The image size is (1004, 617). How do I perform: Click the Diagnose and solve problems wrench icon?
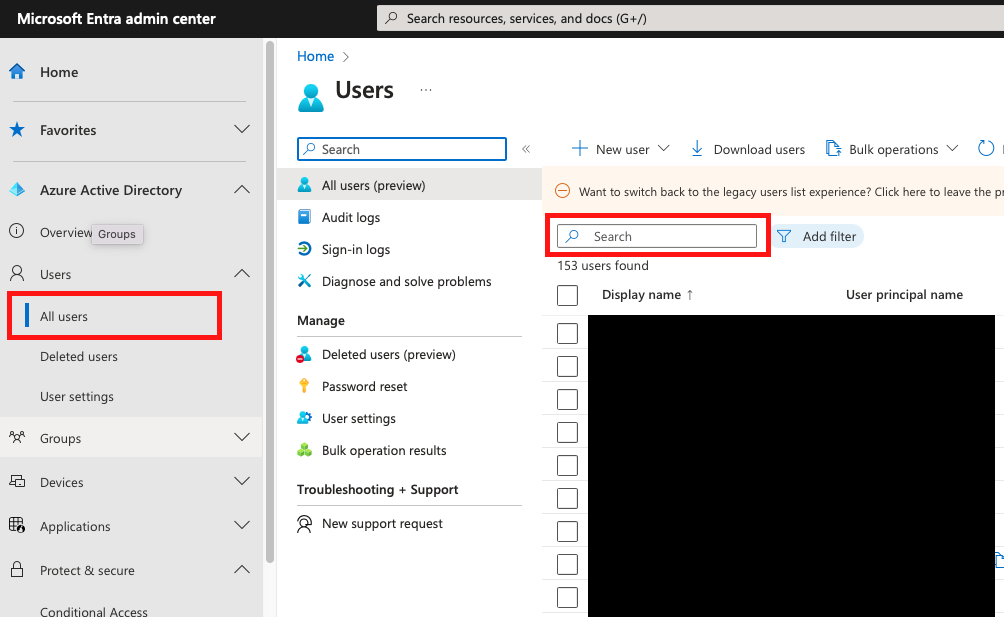tap(305, 281)
